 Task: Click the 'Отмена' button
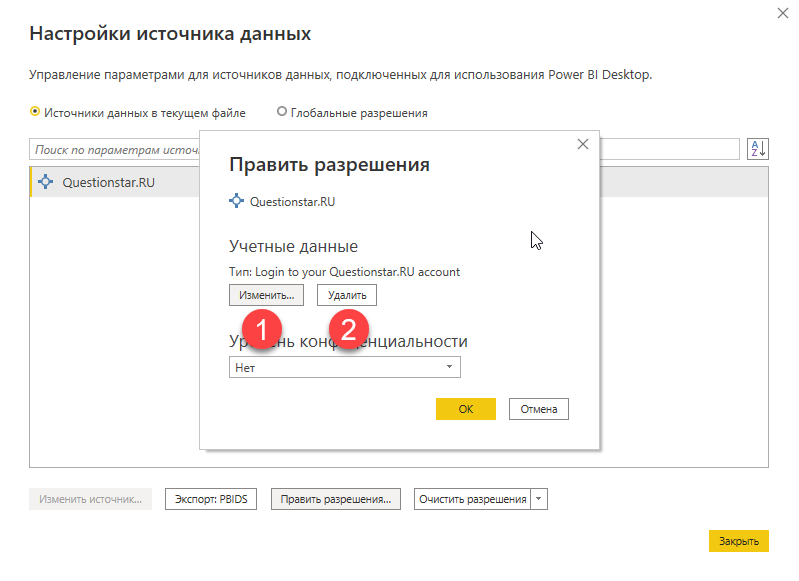click(539, 409)
